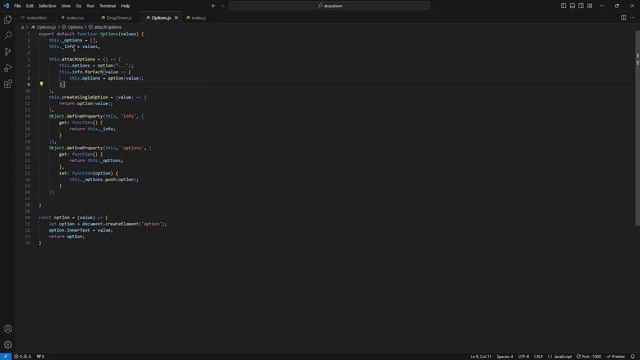The width and height of the screenshot is (640, 360).
Task: Click line number 9 in the gutter
Action: click(x=29, y=84)
